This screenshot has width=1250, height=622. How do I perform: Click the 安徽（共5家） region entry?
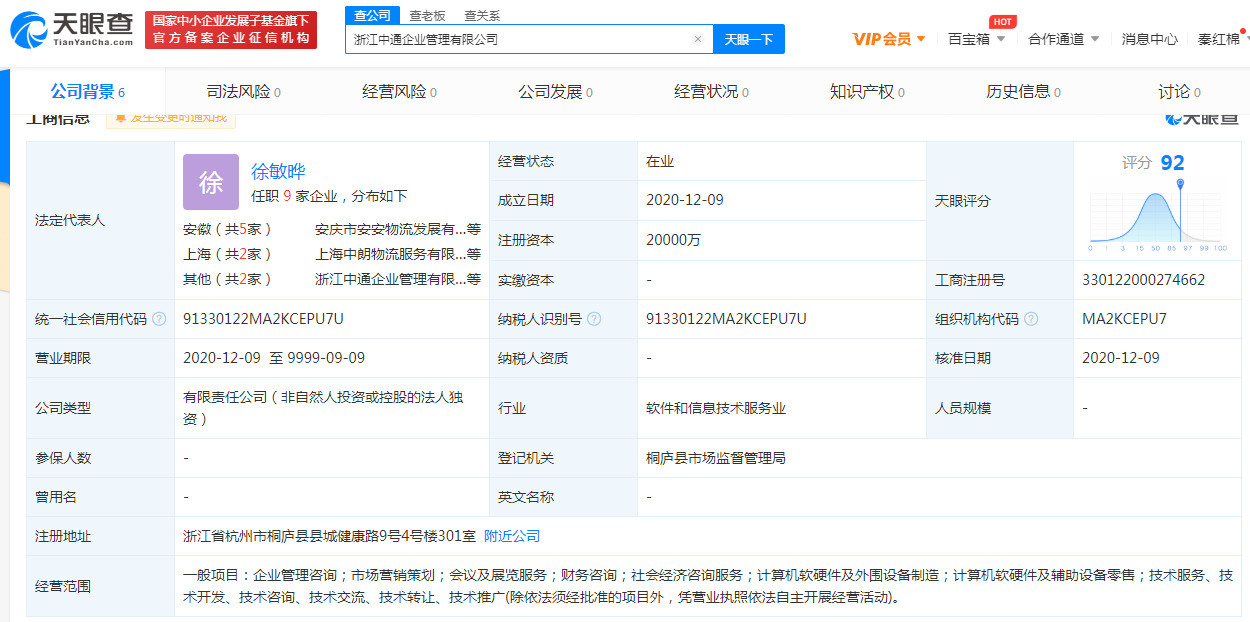[228, 229]
